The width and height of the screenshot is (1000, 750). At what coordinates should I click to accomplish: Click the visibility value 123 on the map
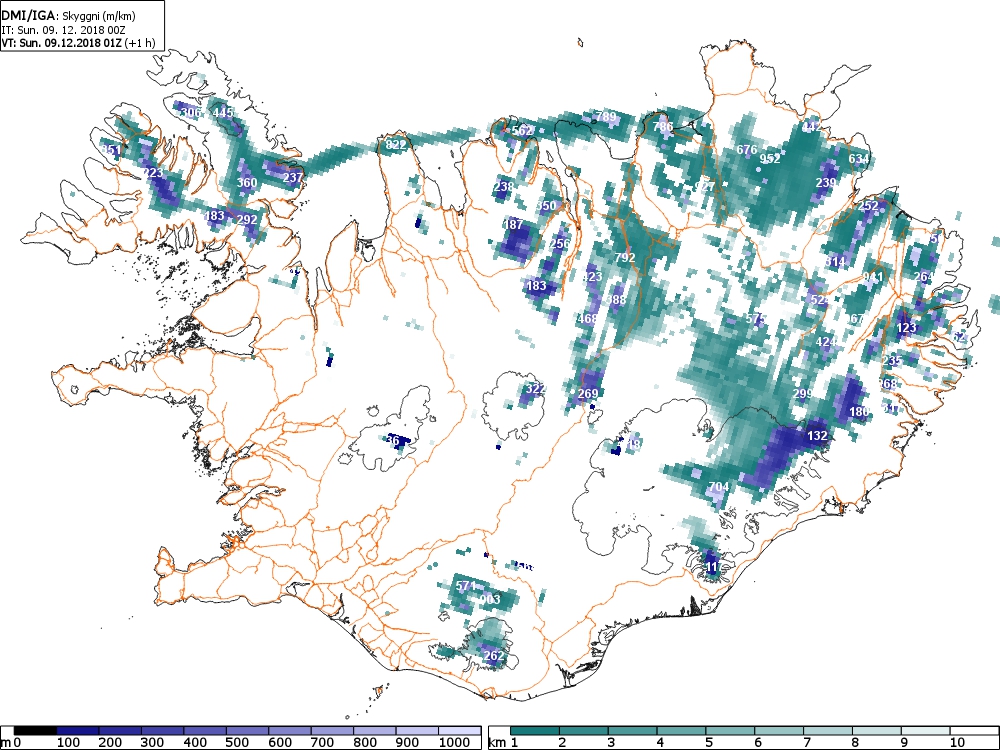point(906,328)
